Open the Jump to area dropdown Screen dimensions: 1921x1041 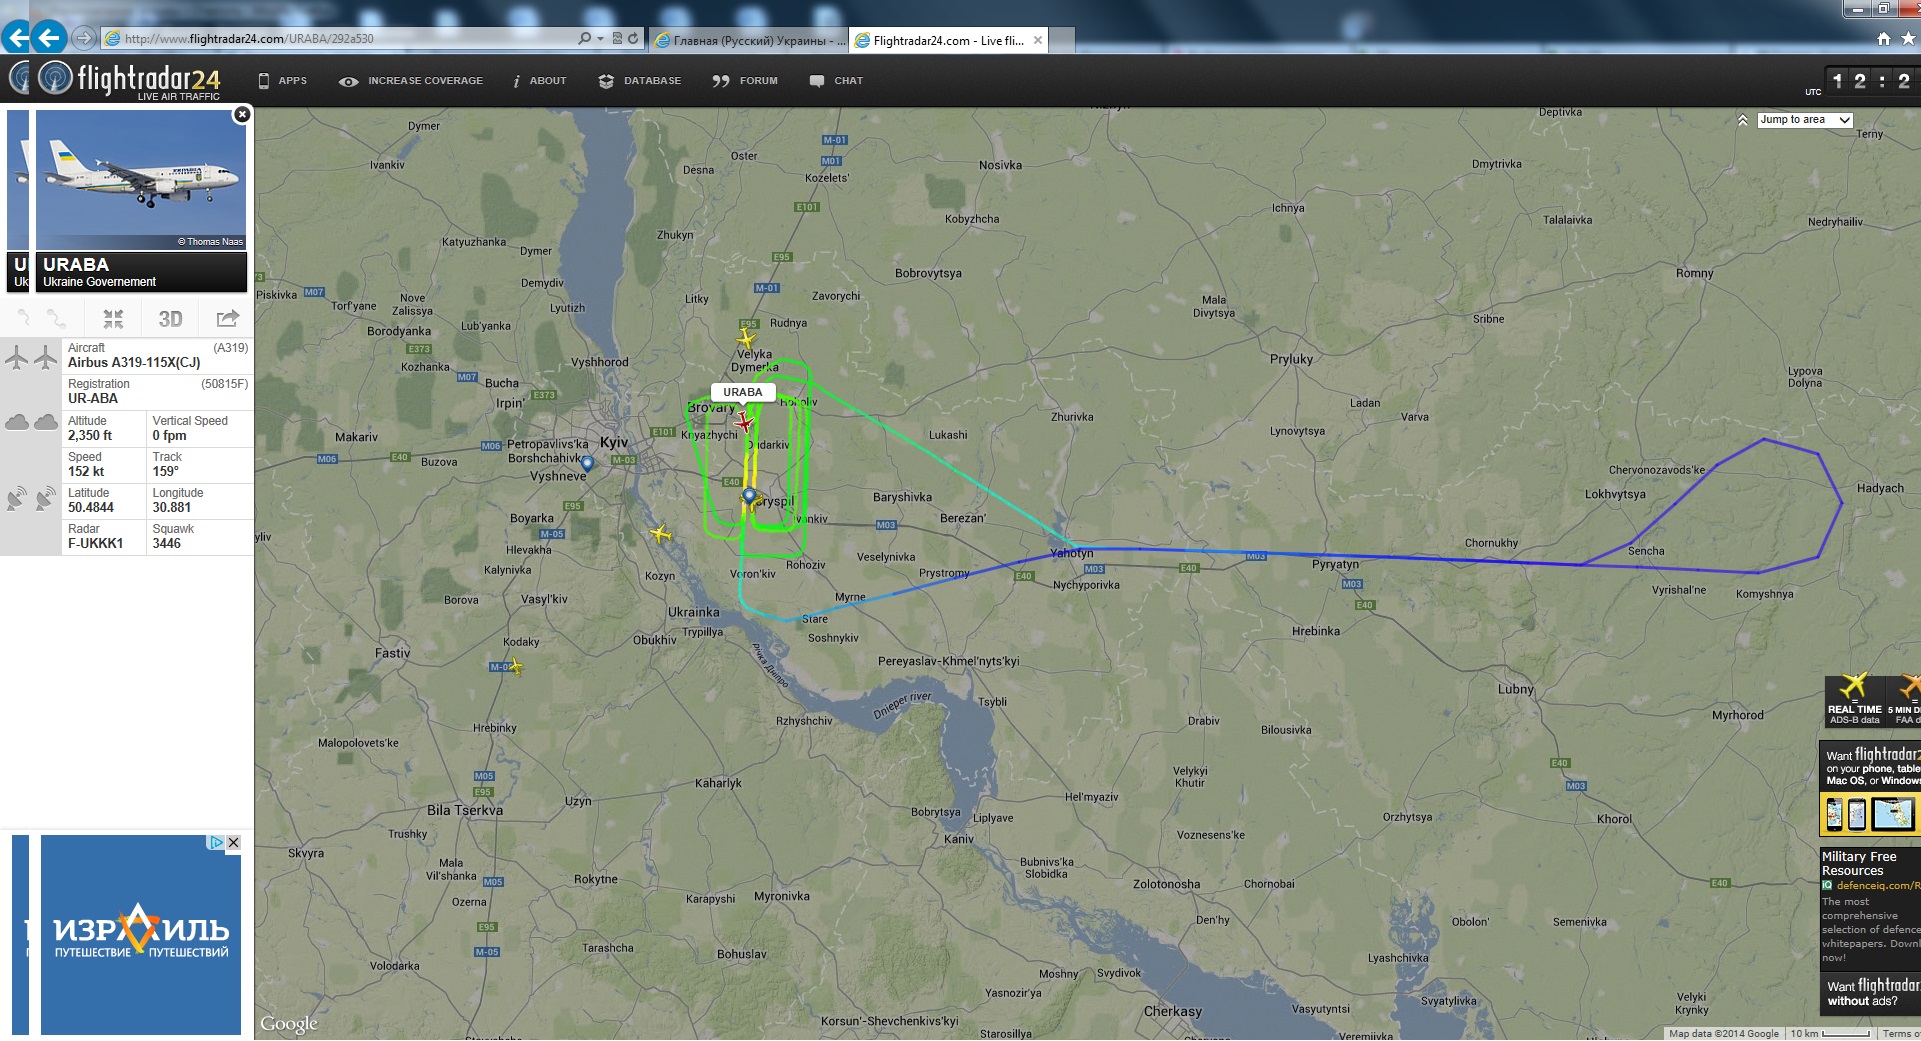[x=1804, y=120]
